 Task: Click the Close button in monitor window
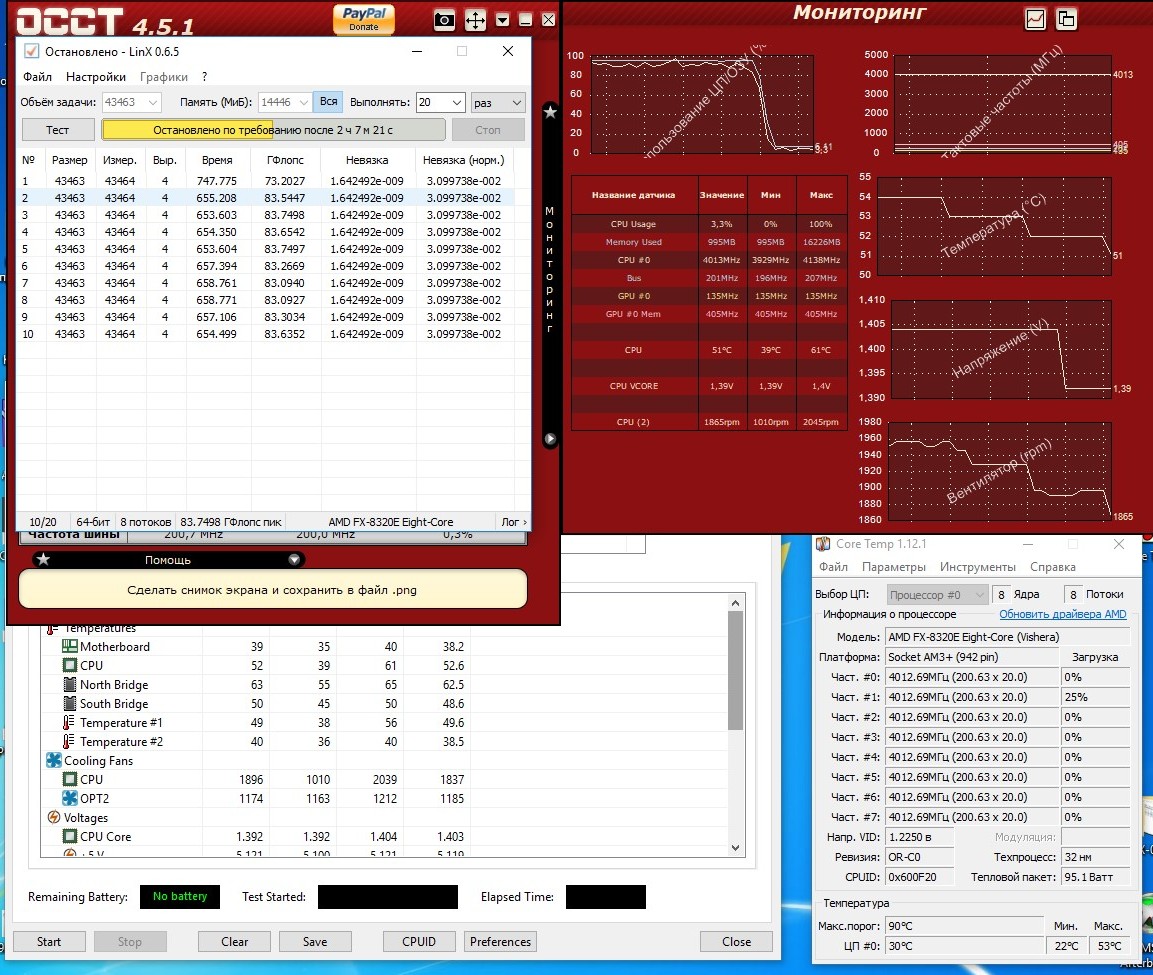(x=736, y=941)
